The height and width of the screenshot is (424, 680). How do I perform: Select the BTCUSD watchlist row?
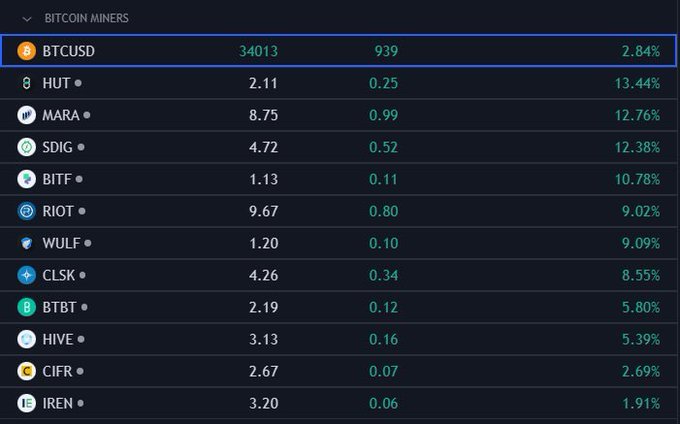tap(340, 51)
